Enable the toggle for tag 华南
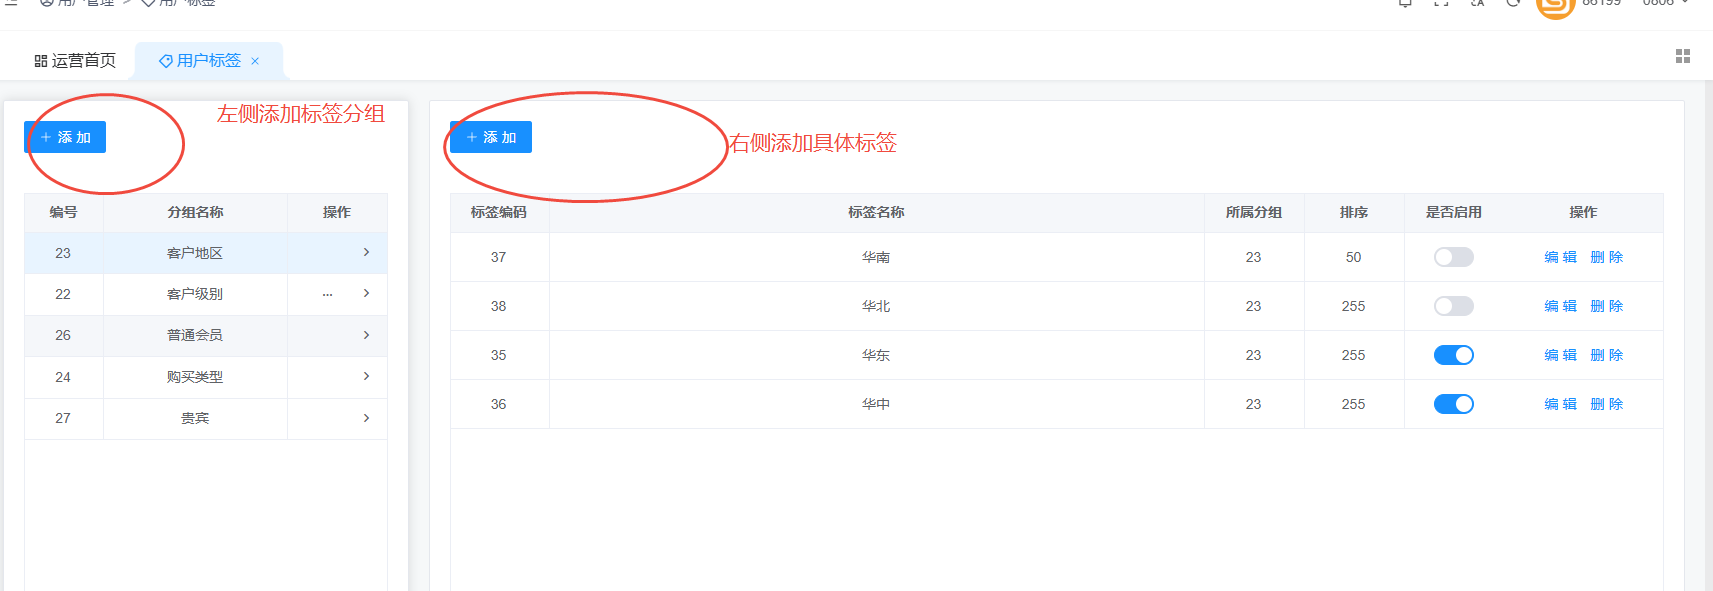The width and height of the screenshot is (1713, 591). pos(1453,257)
